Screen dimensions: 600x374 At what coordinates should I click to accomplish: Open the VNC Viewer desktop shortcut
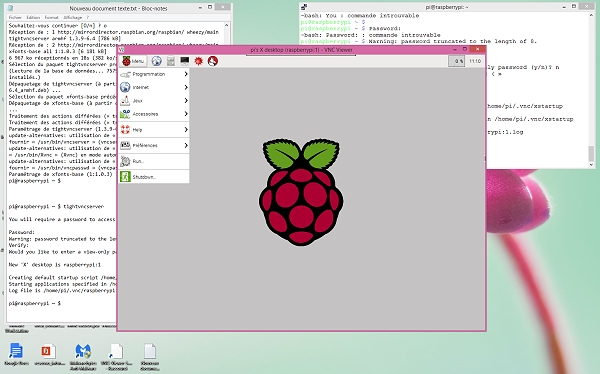pos(116,356)
